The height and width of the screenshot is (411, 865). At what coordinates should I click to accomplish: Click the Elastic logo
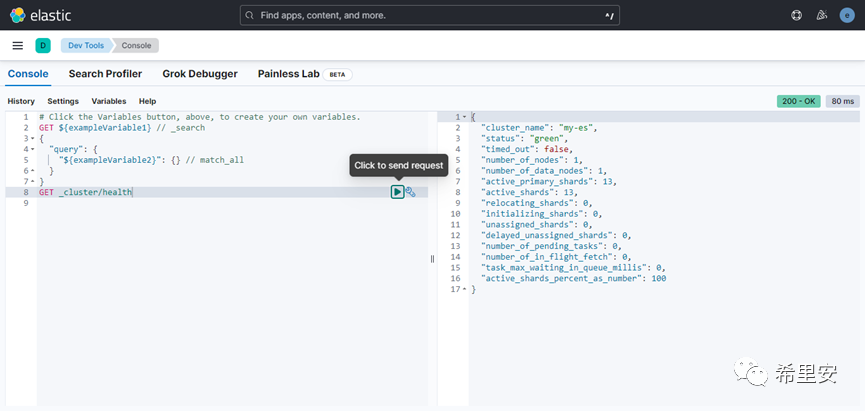tap(38, 15)
